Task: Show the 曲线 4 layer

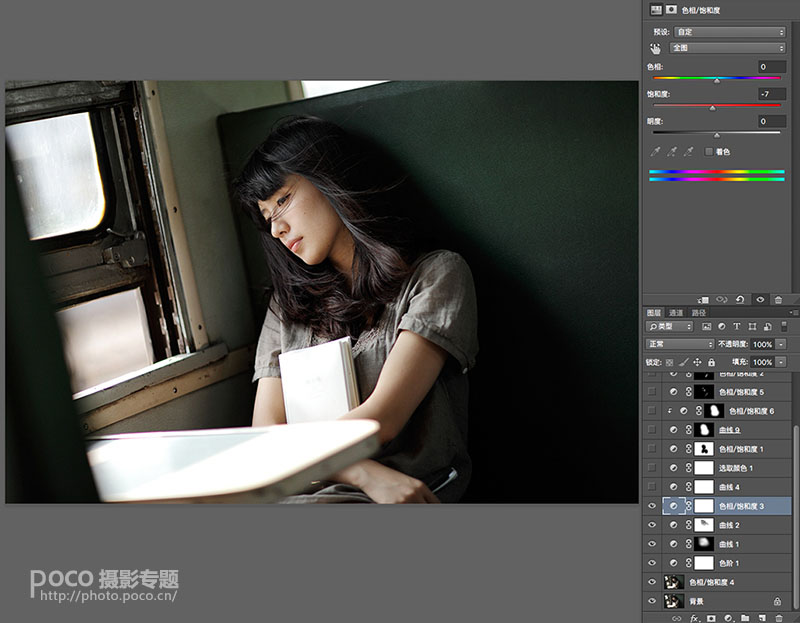Action: 652,487
